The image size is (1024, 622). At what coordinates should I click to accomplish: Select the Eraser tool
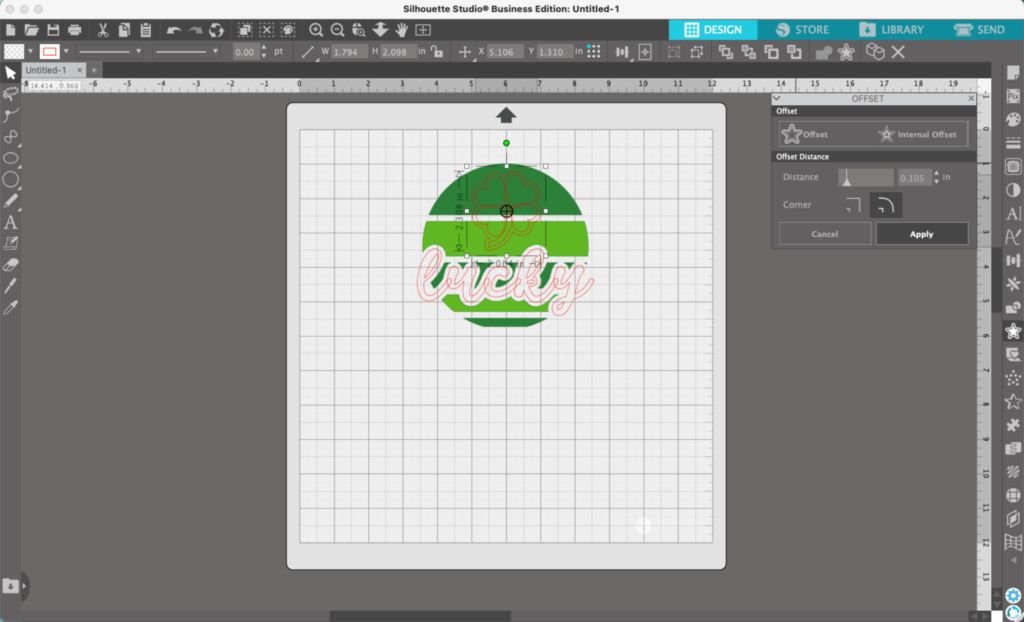(10, 265)
